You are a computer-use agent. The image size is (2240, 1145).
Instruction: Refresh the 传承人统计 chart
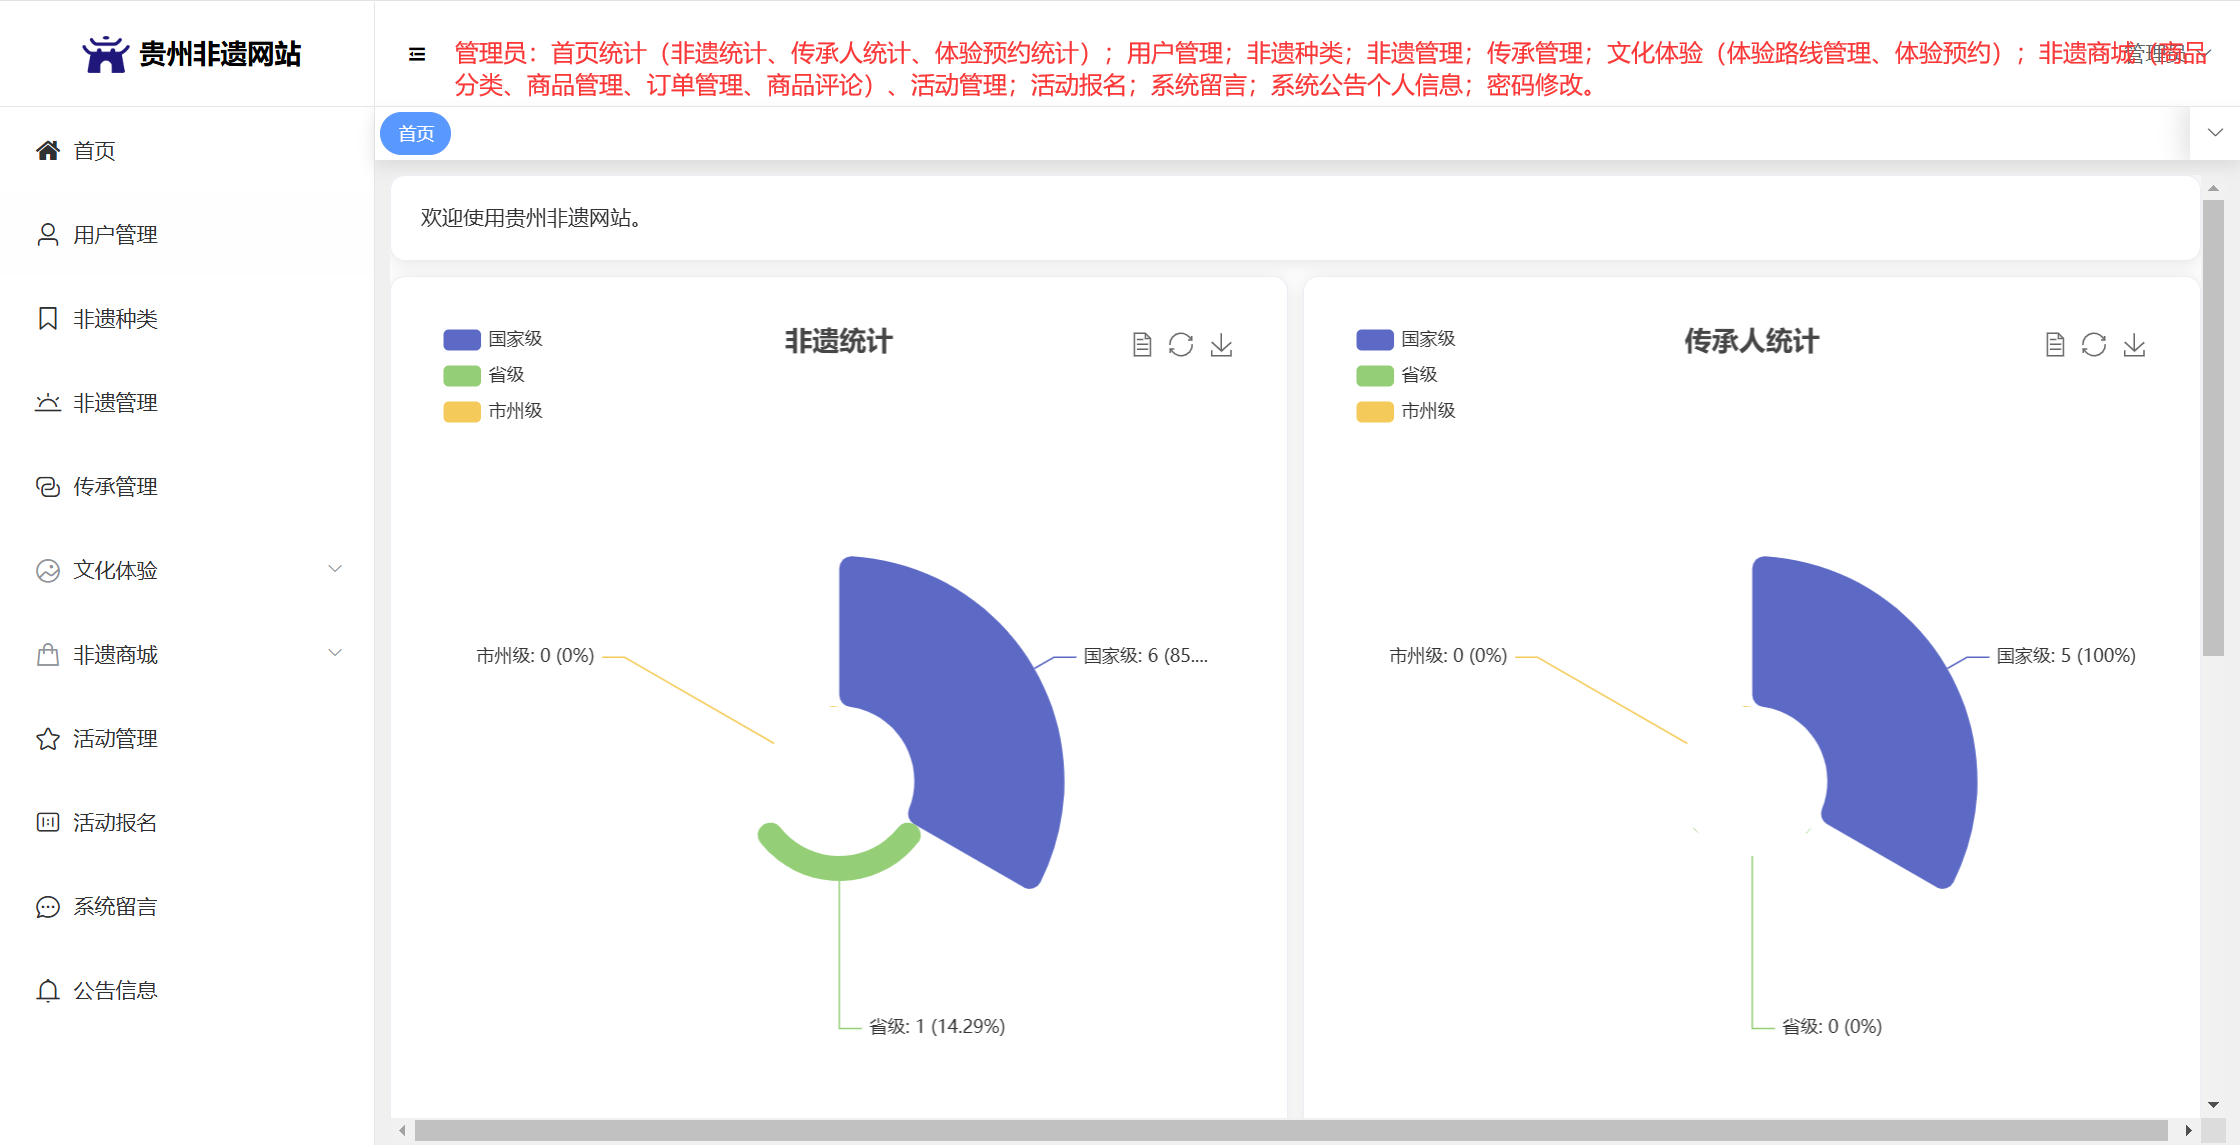click(2094, 345)
